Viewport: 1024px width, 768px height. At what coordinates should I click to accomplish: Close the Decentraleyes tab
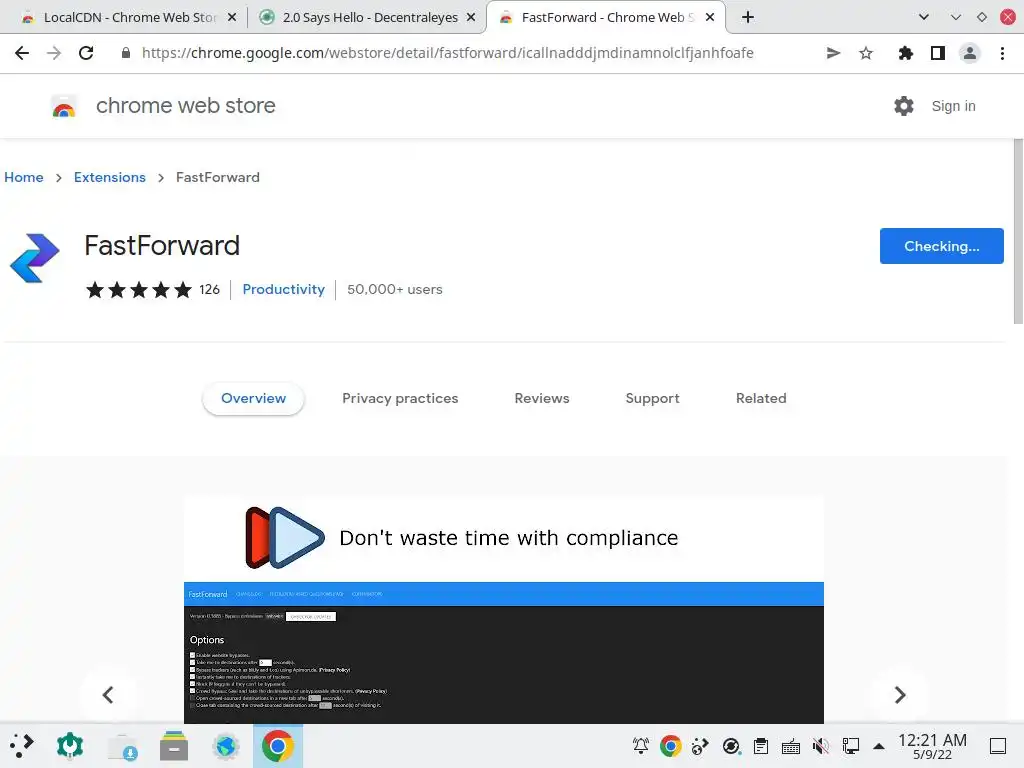pos(471,18)
